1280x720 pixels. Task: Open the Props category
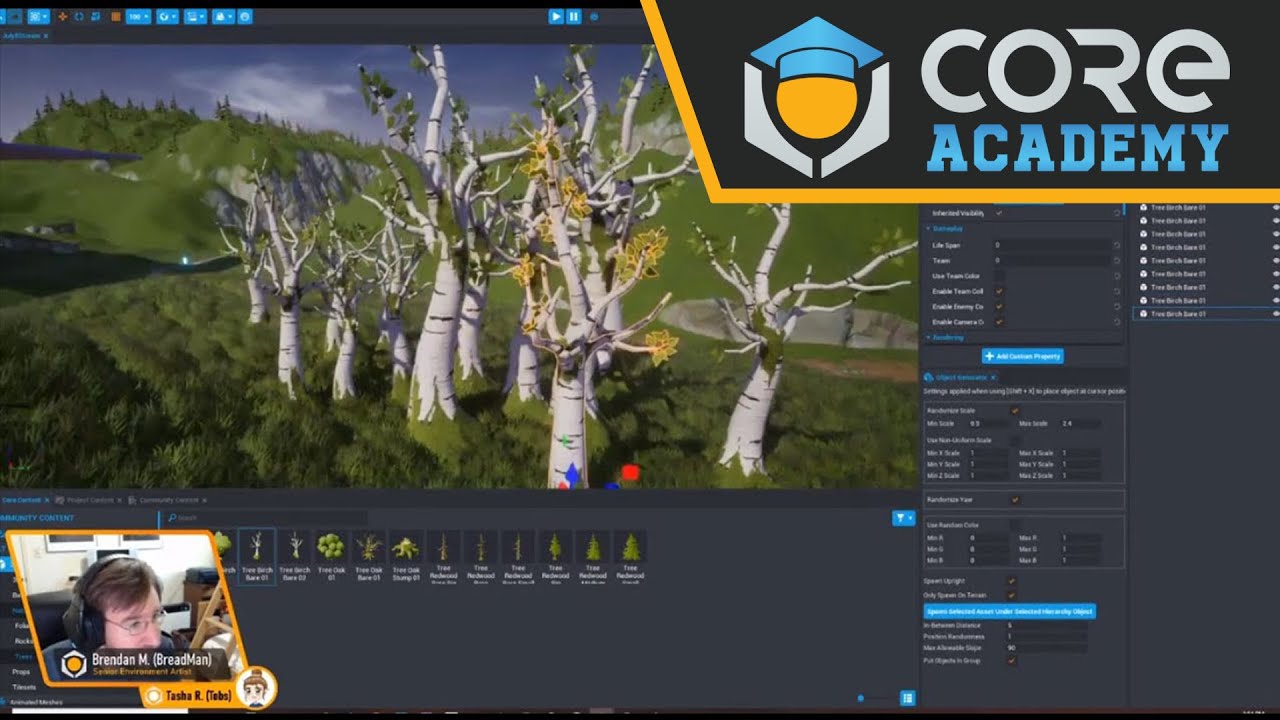tap(21, 672)
